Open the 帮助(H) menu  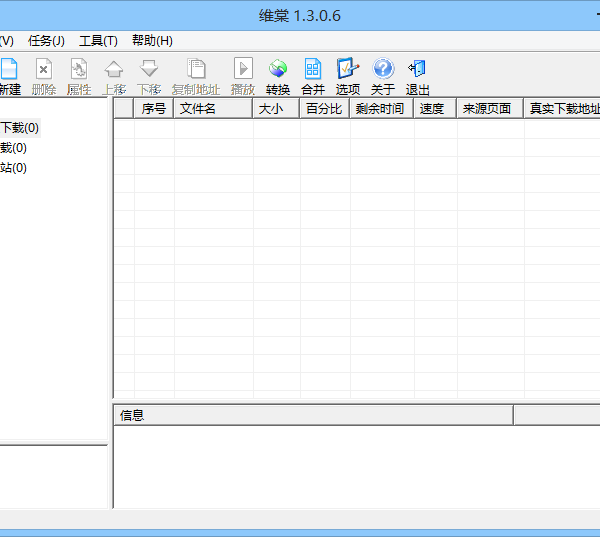pos(152,41)
